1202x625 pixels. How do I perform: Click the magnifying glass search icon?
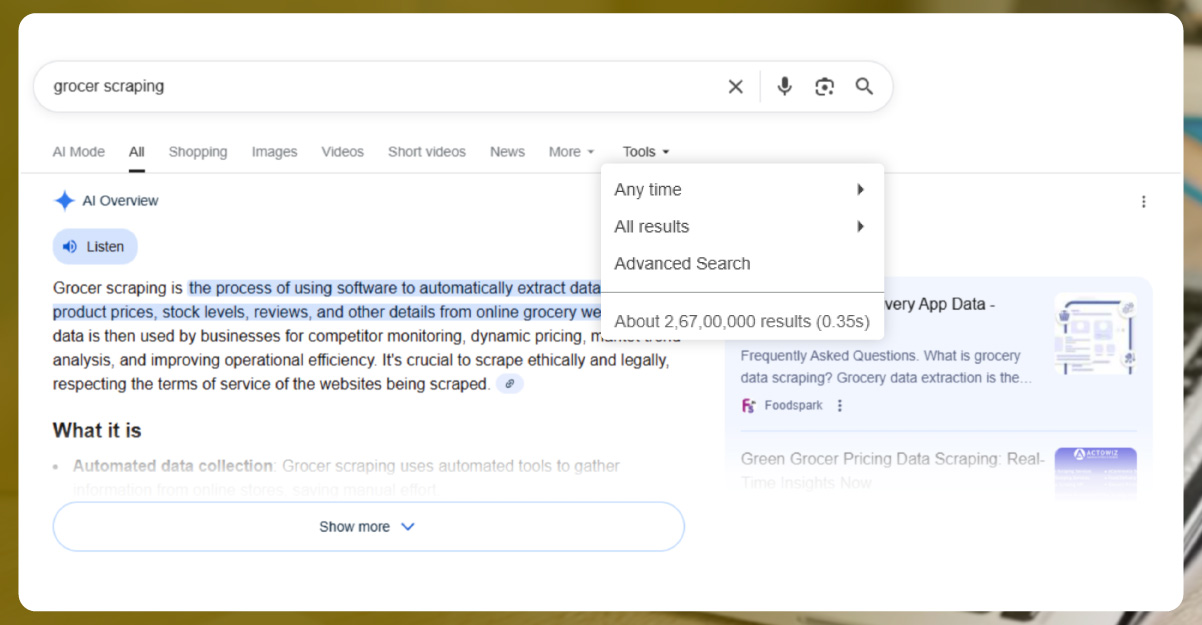coord(864,87)
